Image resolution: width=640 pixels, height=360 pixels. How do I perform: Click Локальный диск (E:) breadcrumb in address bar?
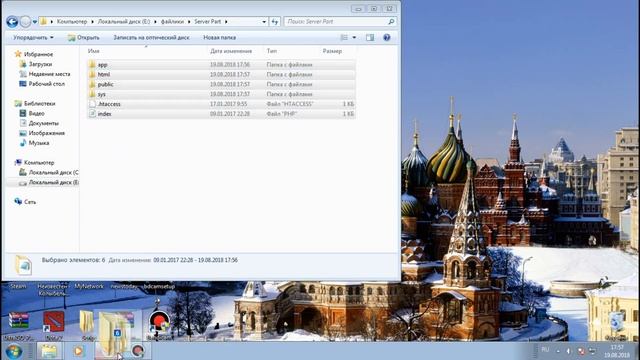tap(124, 22)
